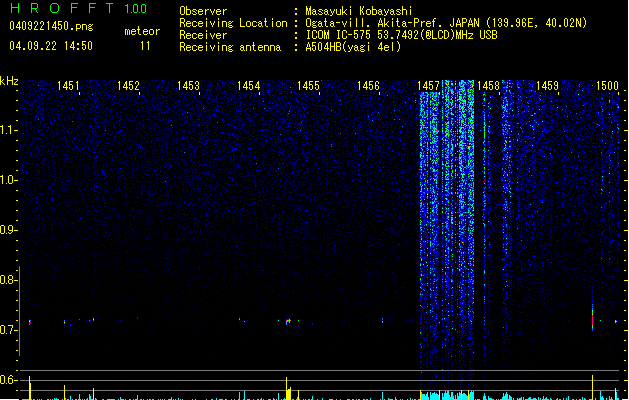Click the Receiver label
Viewport: 629px width, 400px height.
(x=203, y=35)
